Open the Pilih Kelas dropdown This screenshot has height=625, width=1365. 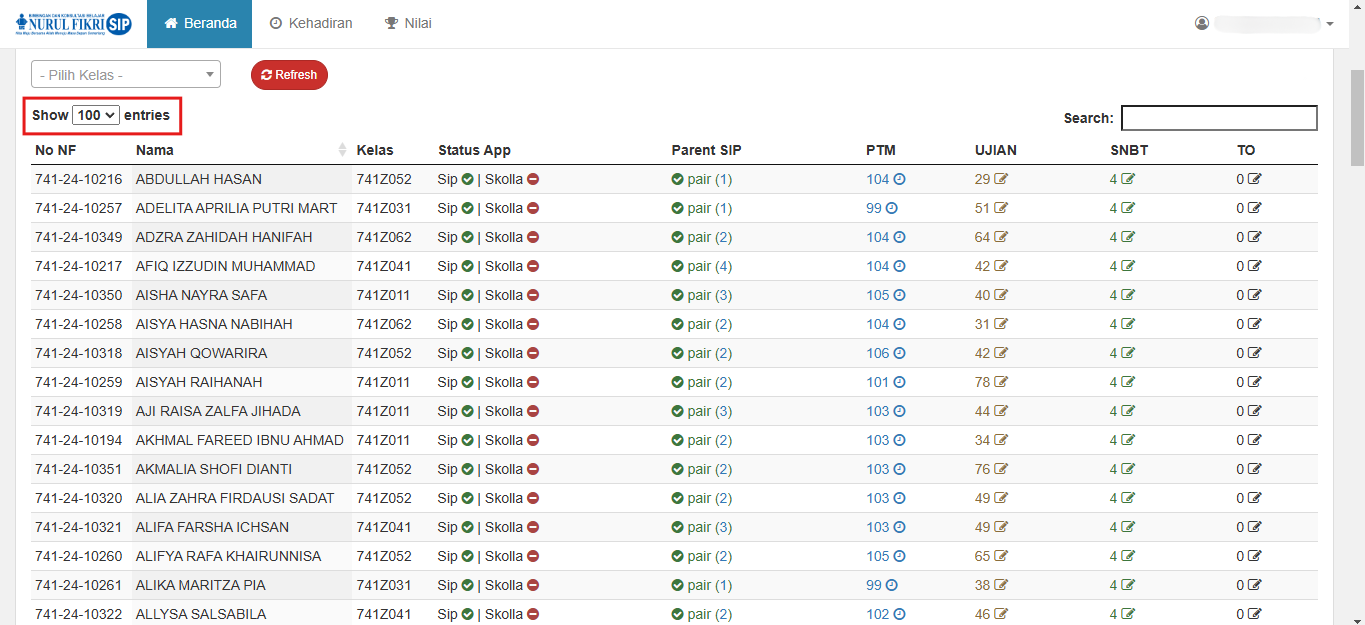click(125, 75)
